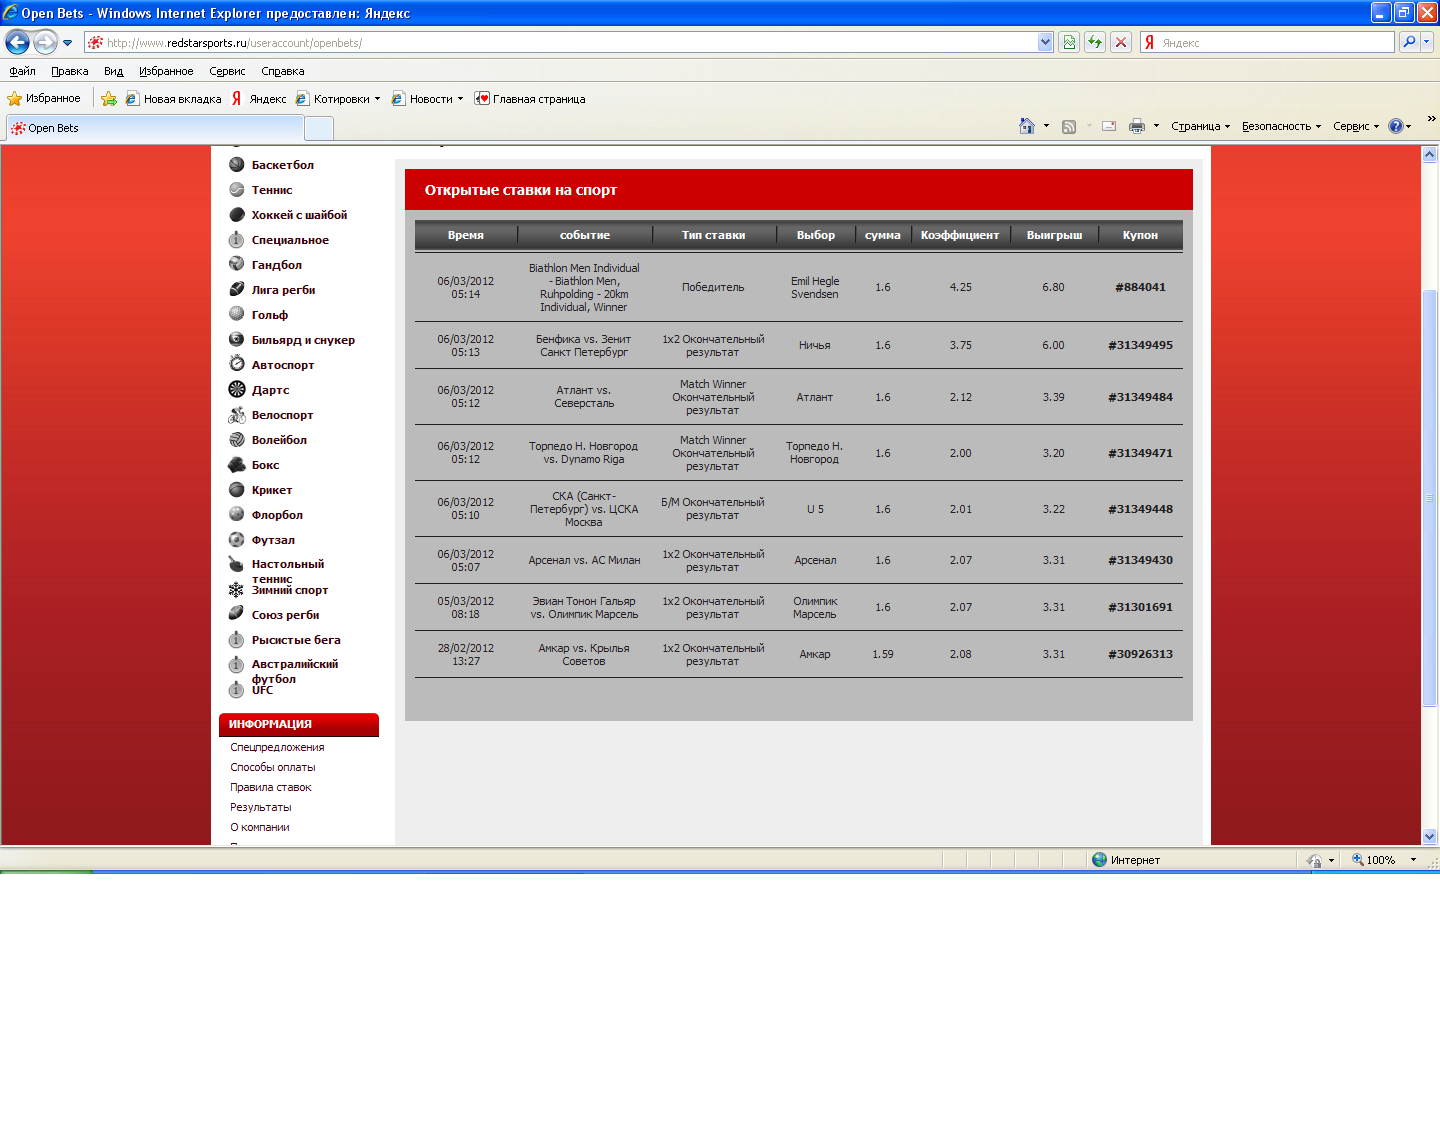The height and width of the screenshot is (1134, 1440).
Task: Click the cycling icon beside Велоспорт
Action: tap(237, 415)
